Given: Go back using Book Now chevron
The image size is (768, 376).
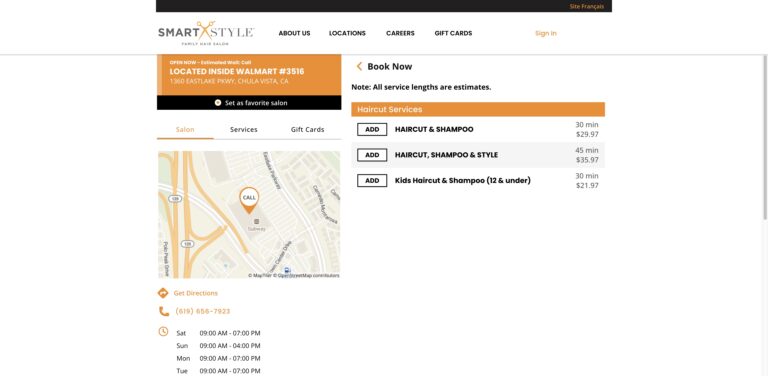Looking at the screenshot, I should pyautogui.click(x=359, y=67).
